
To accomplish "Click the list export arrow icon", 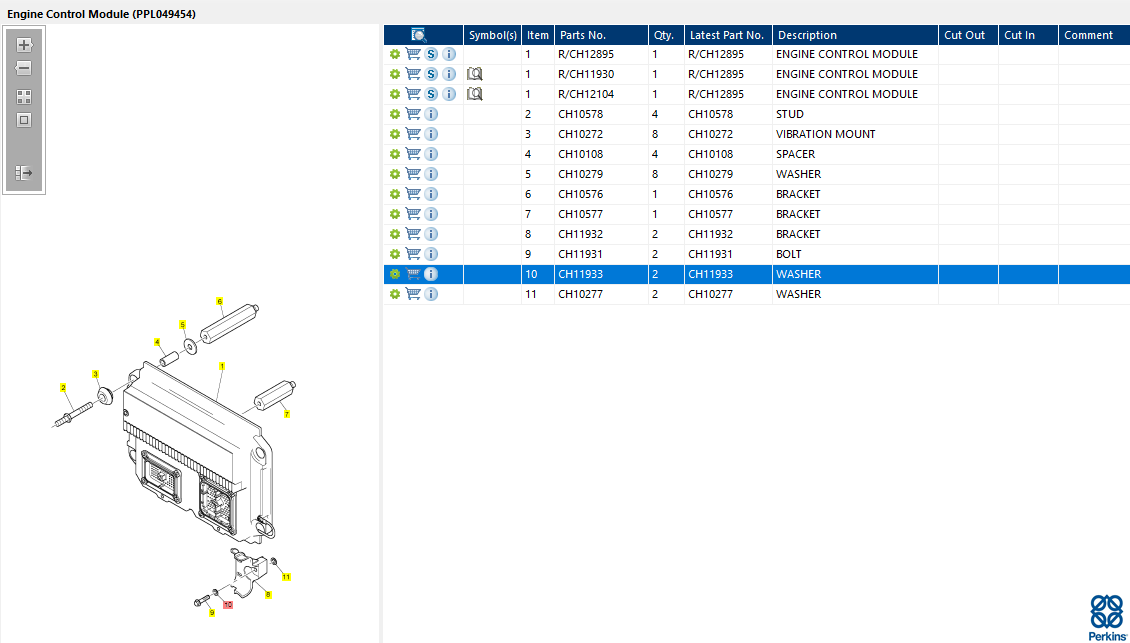I will [24, 173].
